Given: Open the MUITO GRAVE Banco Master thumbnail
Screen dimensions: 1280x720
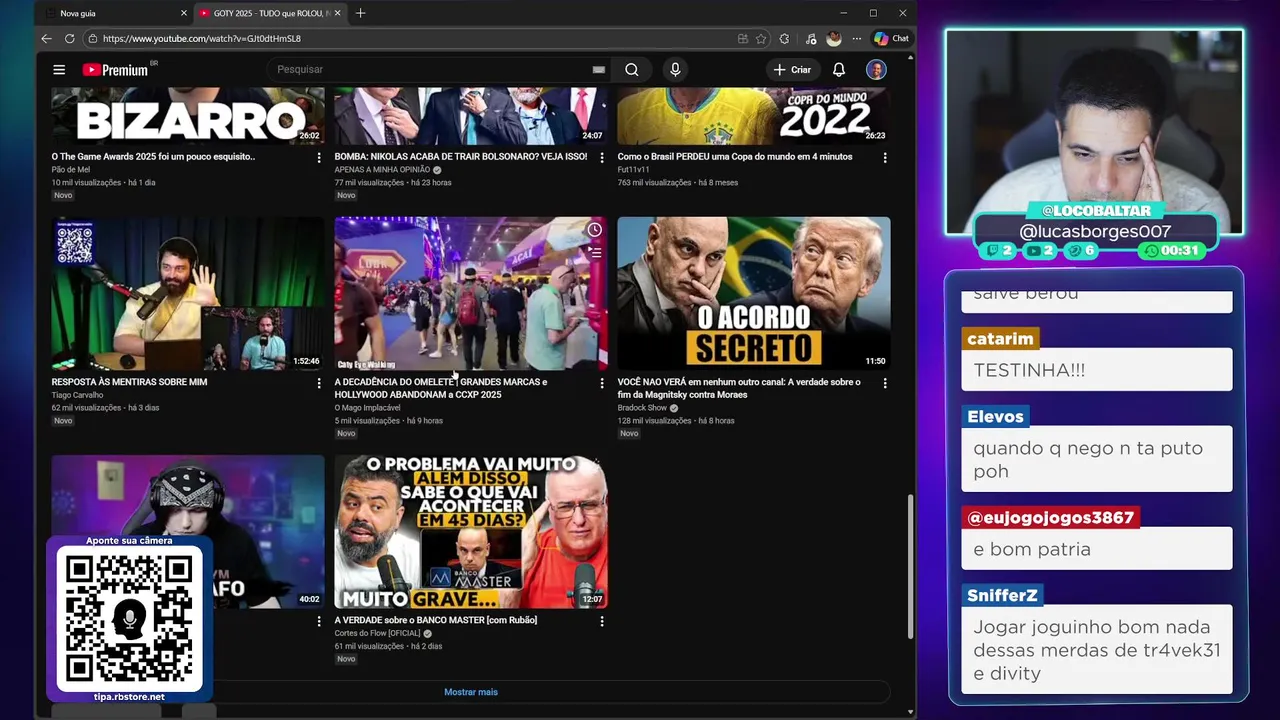Looking at the screenshot, I should pos(470,532).
